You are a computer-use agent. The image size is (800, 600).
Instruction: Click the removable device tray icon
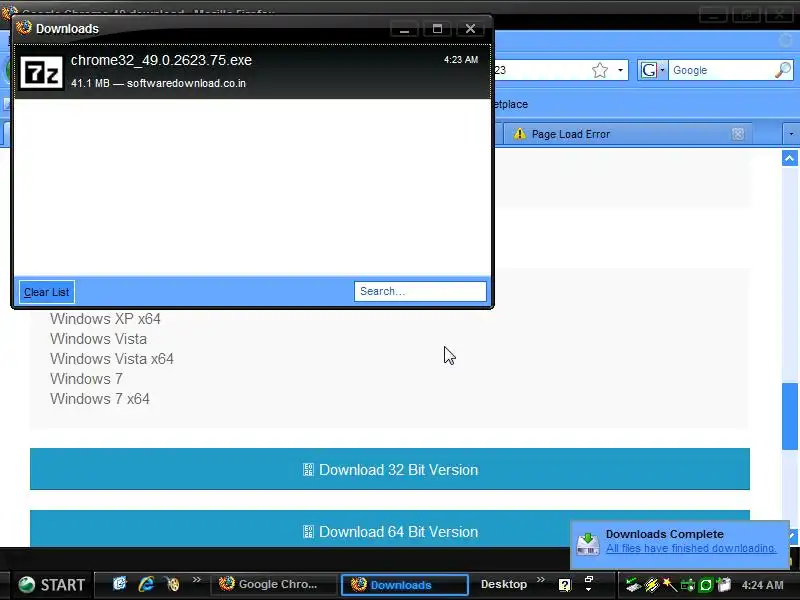coord(724,585)
